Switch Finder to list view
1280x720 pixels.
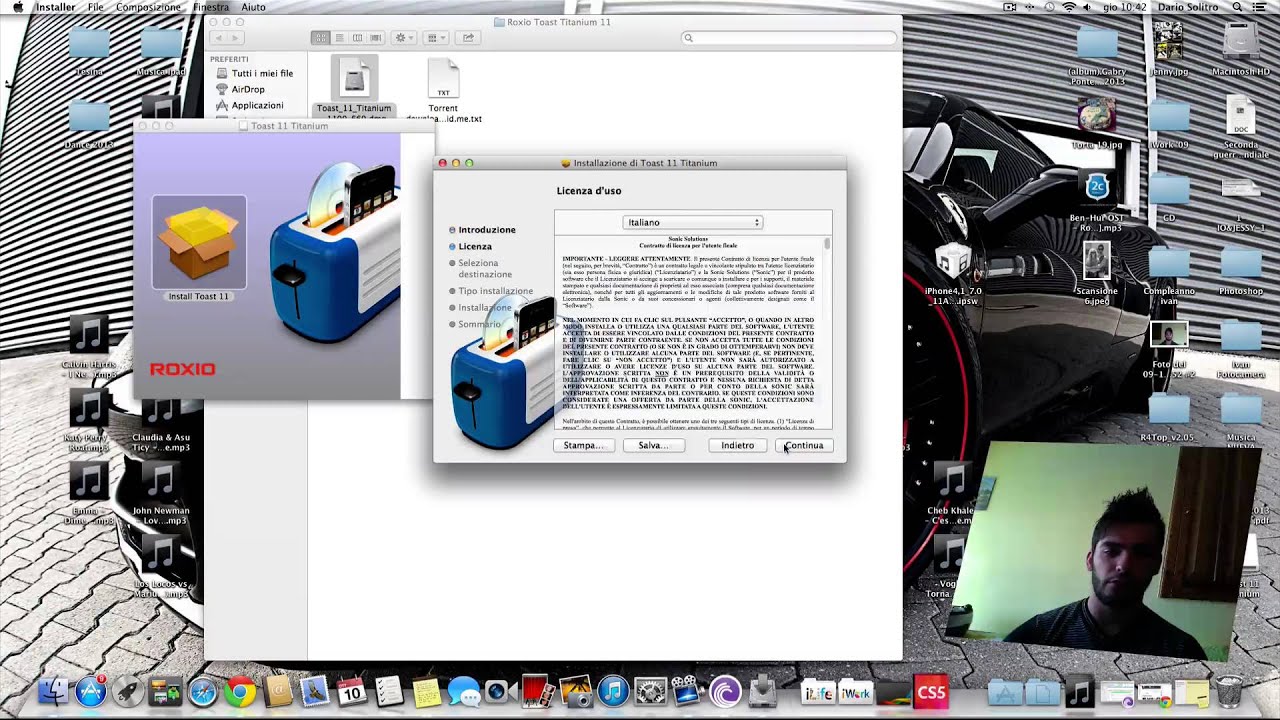[339, 38]
